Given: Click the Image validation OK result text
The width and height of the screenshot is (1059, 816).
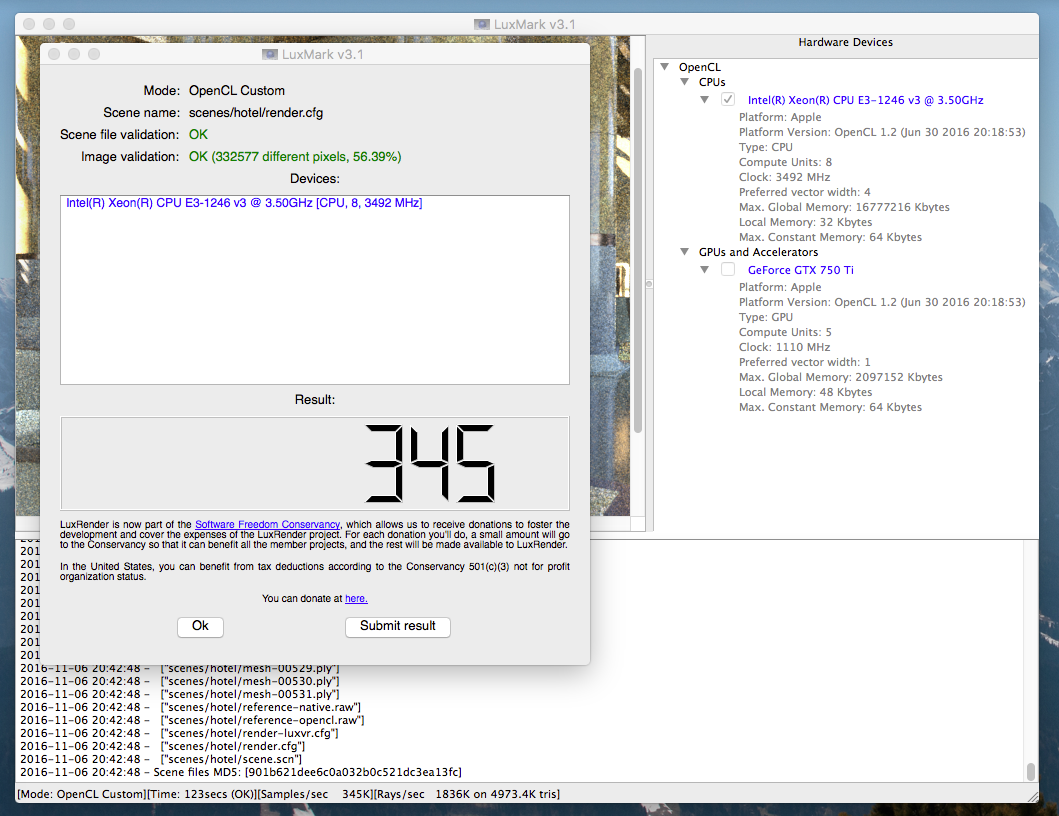Looking at the screenshot, I should click(x=295, y=157).
